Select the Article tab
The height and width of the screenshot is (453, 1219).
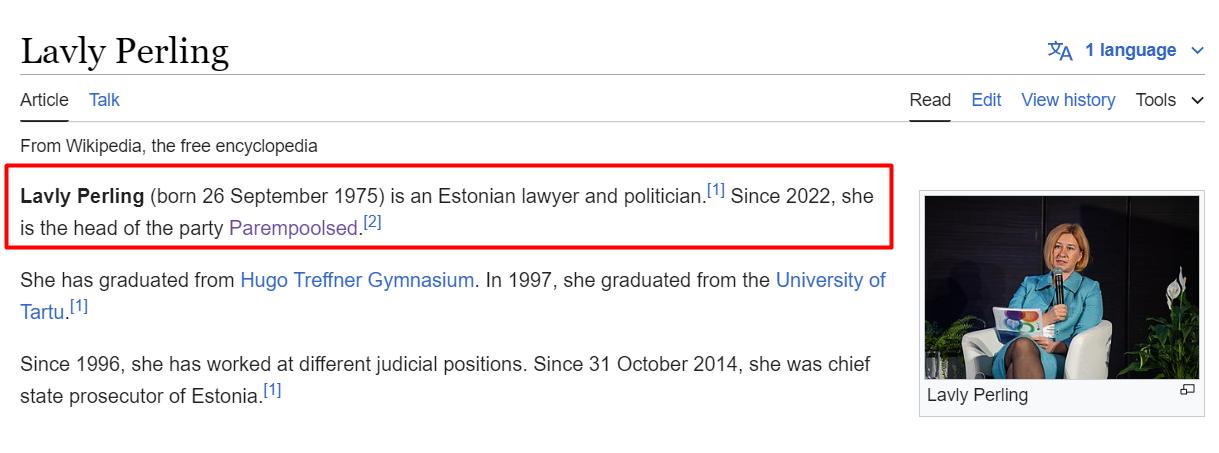coord(44,100)
